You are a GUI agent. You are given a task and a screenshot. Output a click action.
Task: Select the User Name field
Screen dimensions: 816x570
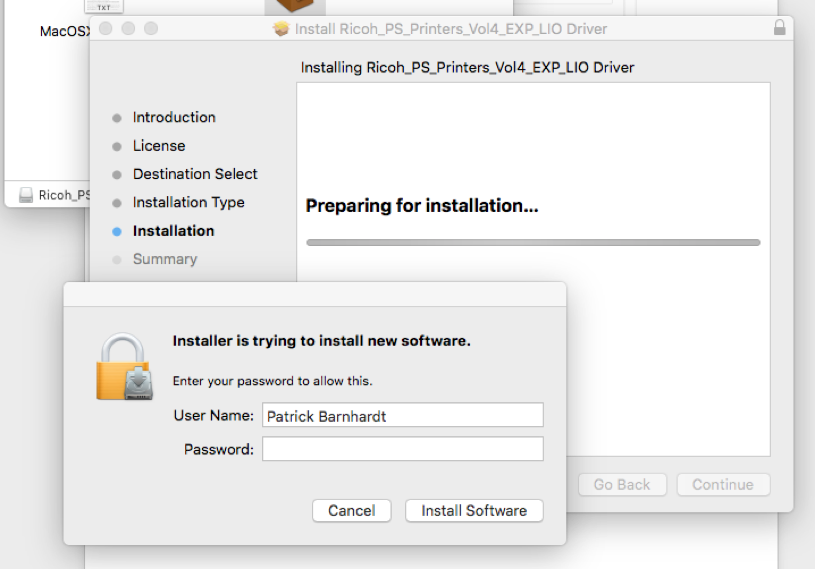(403, 415)
